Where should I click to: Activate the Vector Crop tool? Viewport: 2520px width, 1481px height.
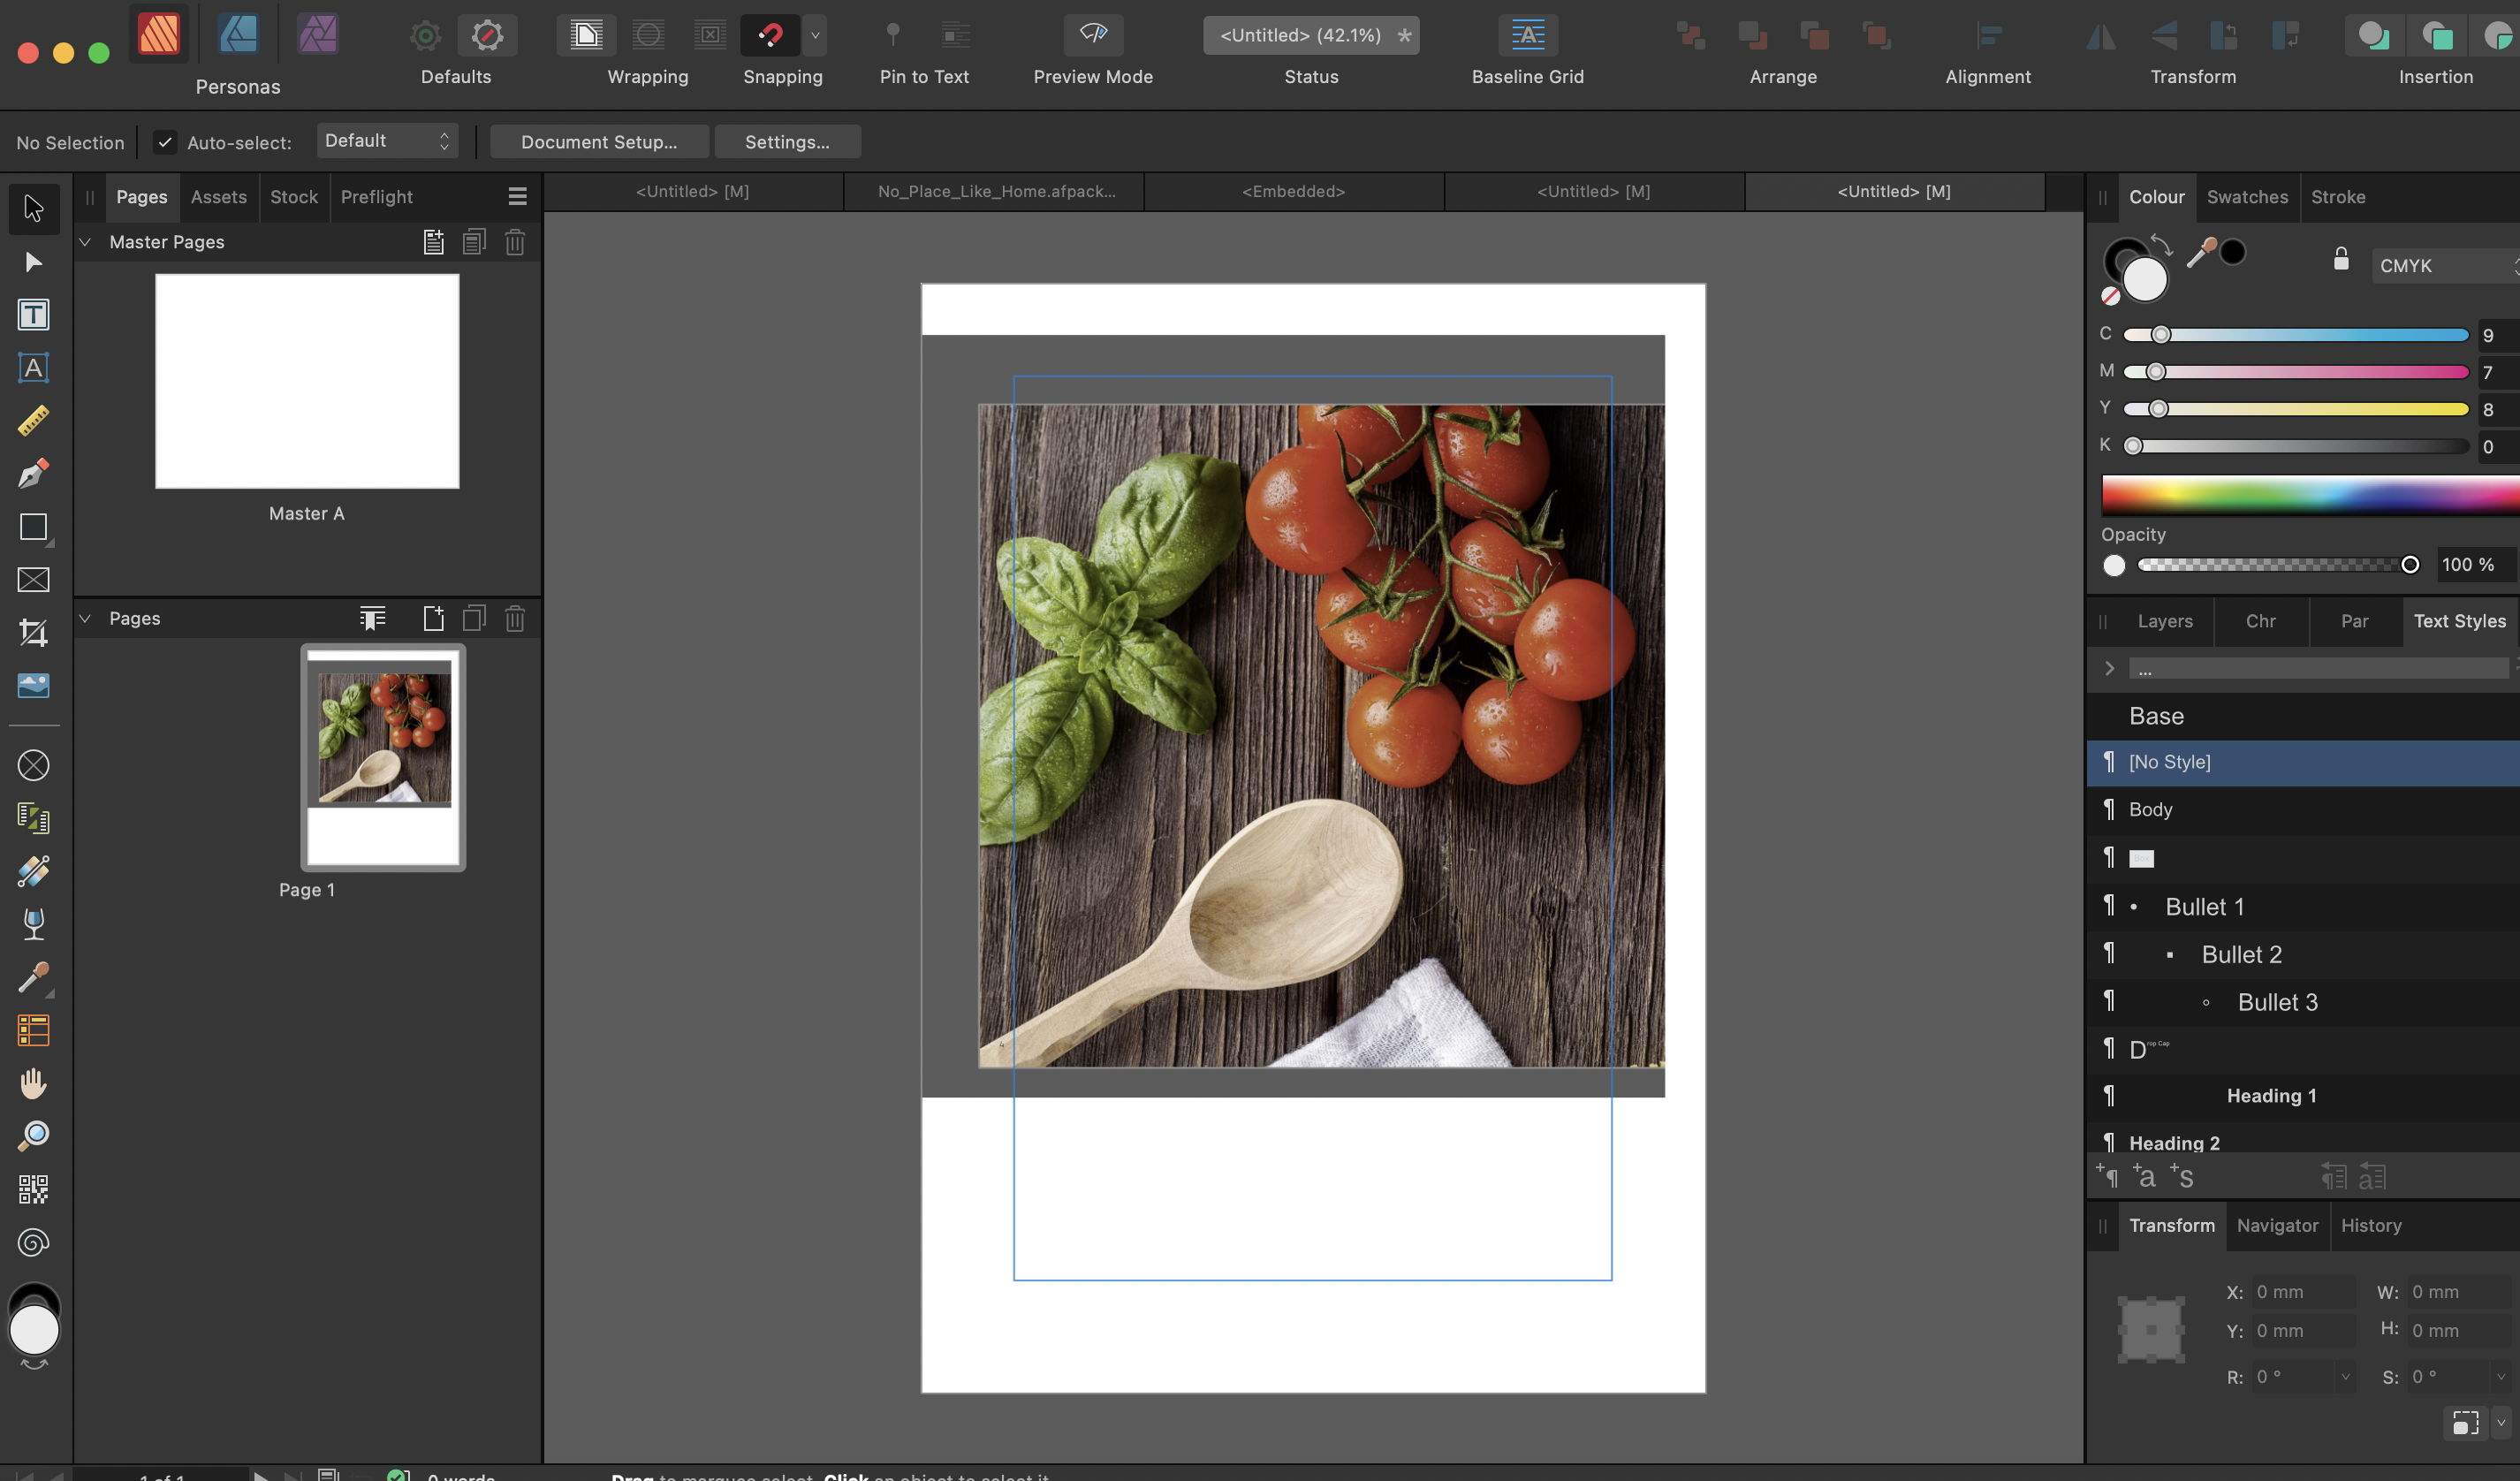33,633
